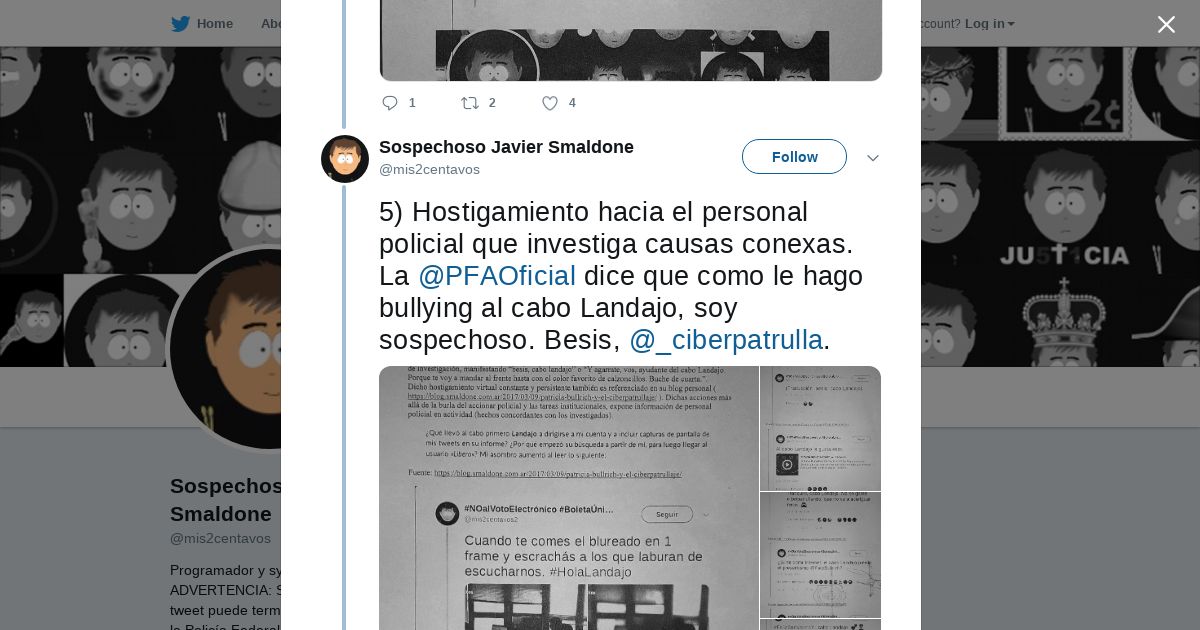Expand the Log in dropdown
The width and height of the screenshot is (1200, 630).
[989, 24]
